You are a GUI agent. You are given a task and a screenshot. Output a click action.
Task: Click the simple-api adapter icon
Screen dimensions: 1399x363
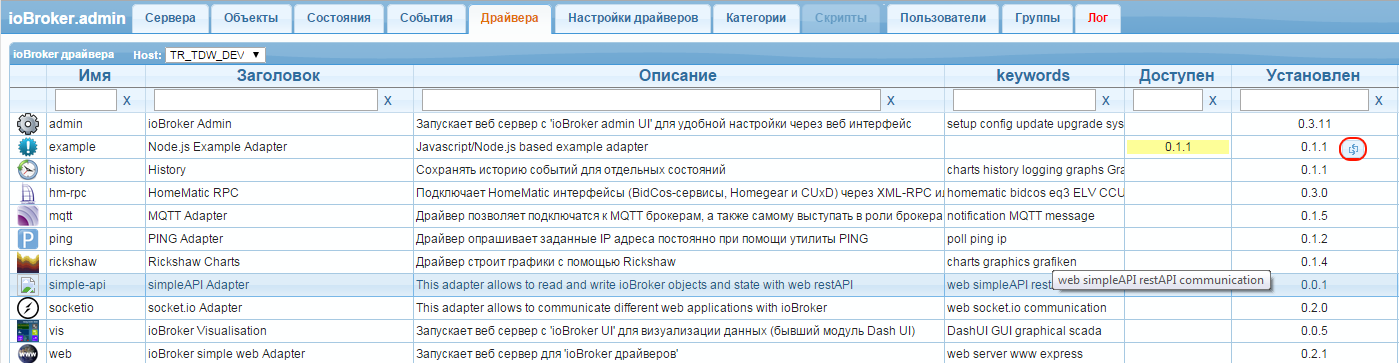click(28, 285)
